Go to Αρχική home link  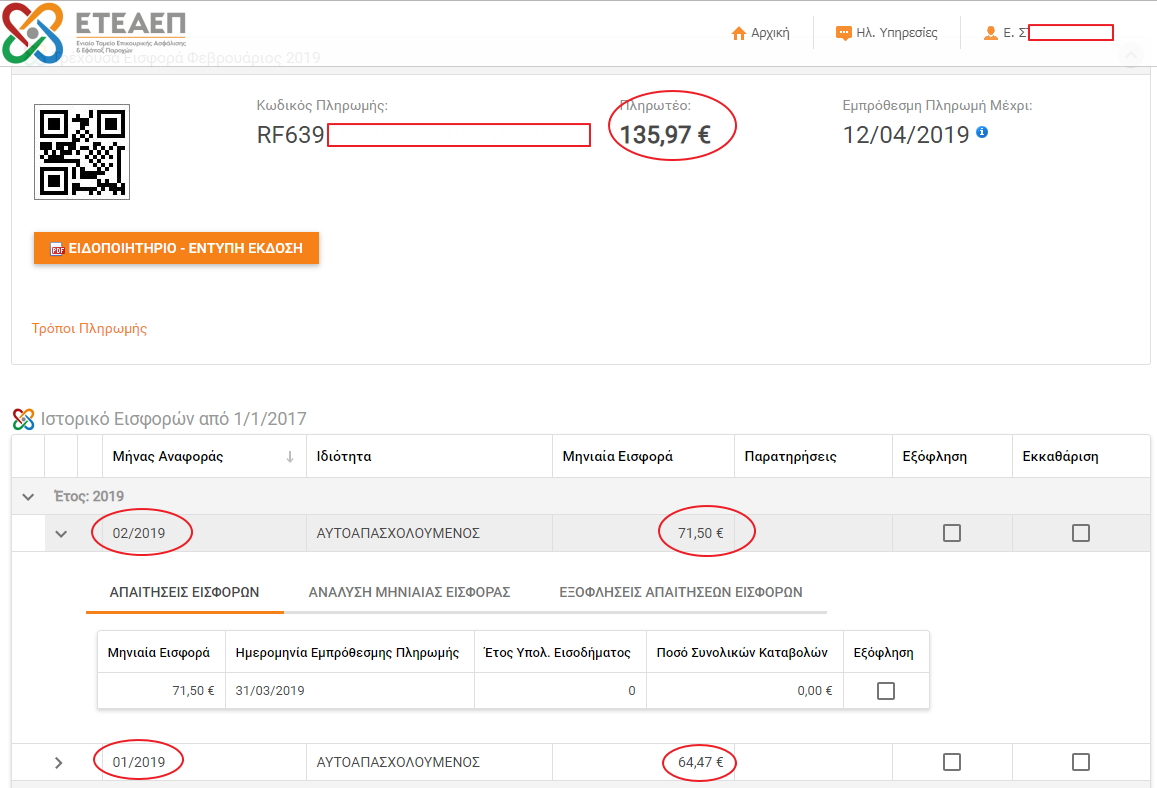click(x=760, y=33)
